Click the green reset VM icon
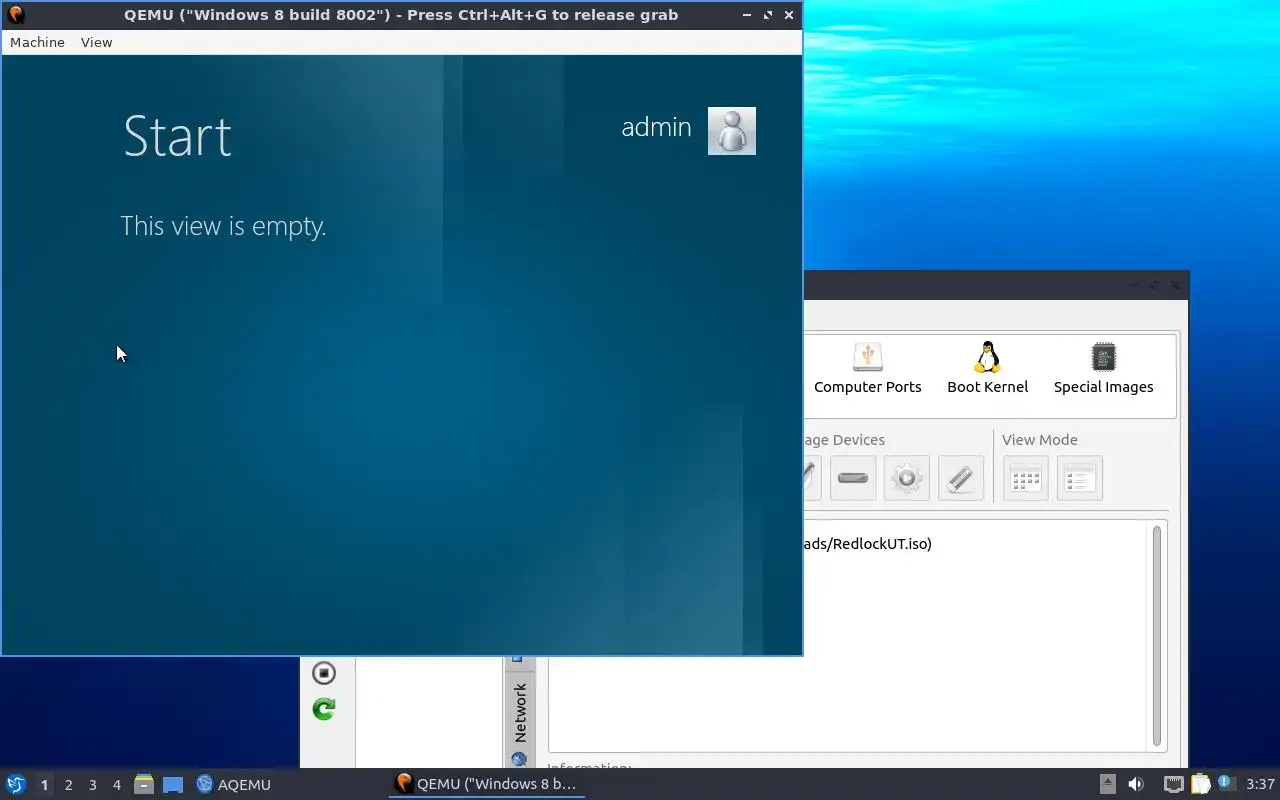The height and width of the screenshot is (800, 1280). [324, 709]
